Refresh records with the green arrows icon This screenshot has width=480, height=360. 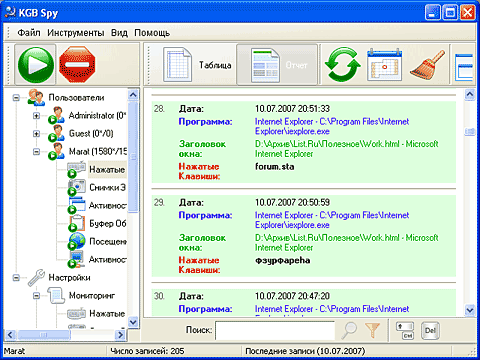(342, 65)
